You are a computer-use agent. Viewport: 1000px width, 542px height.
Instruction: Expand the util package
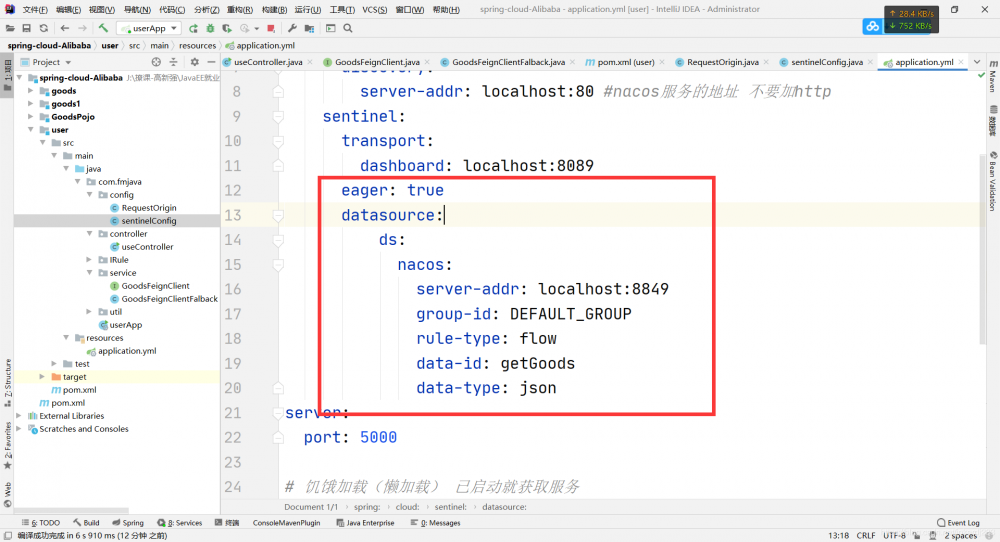(89, 312)
